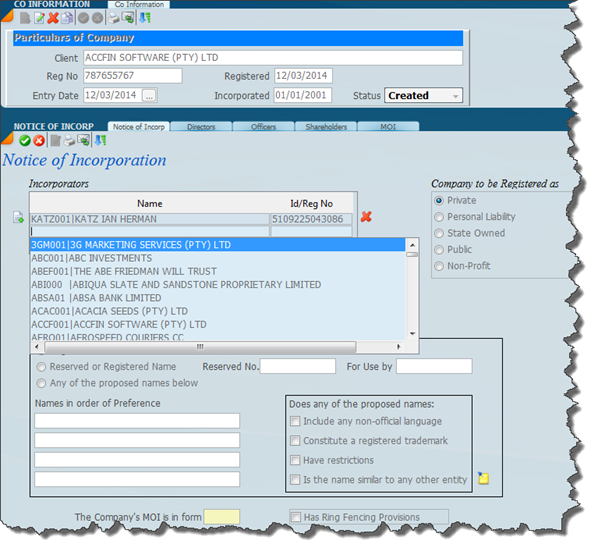This screenshot has height=555, width=598.
Task: Click into the Reserved No. input field
Action: coord(297,366)
